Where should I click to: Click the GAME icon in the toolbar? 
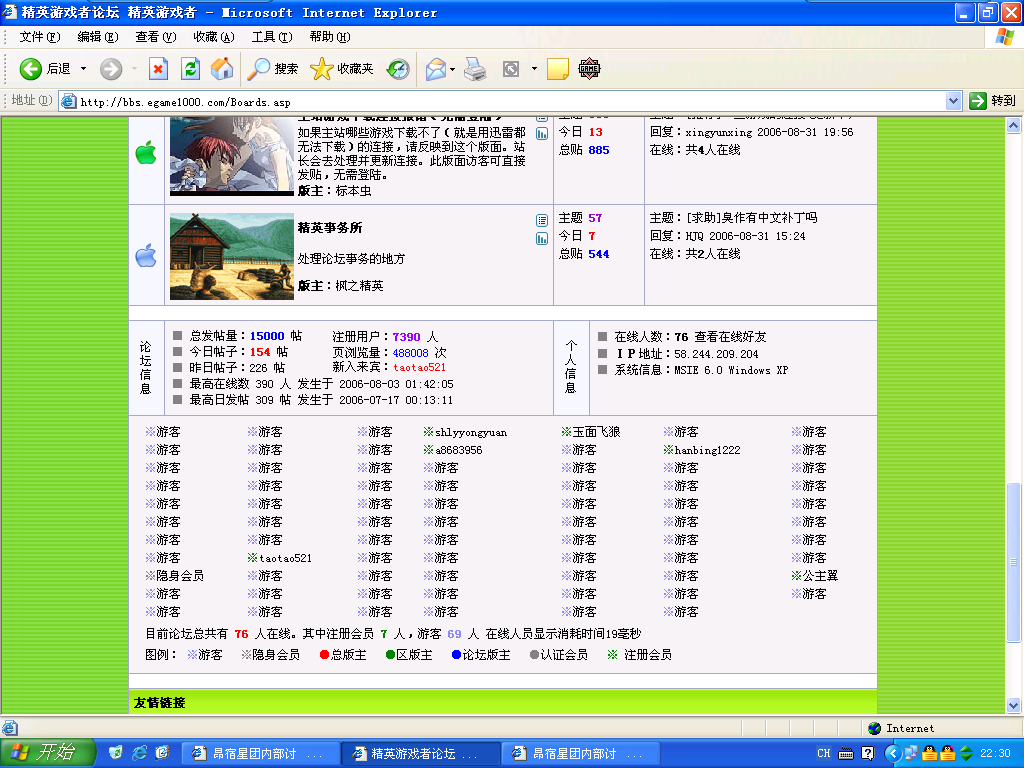click(x=589, y=69)
